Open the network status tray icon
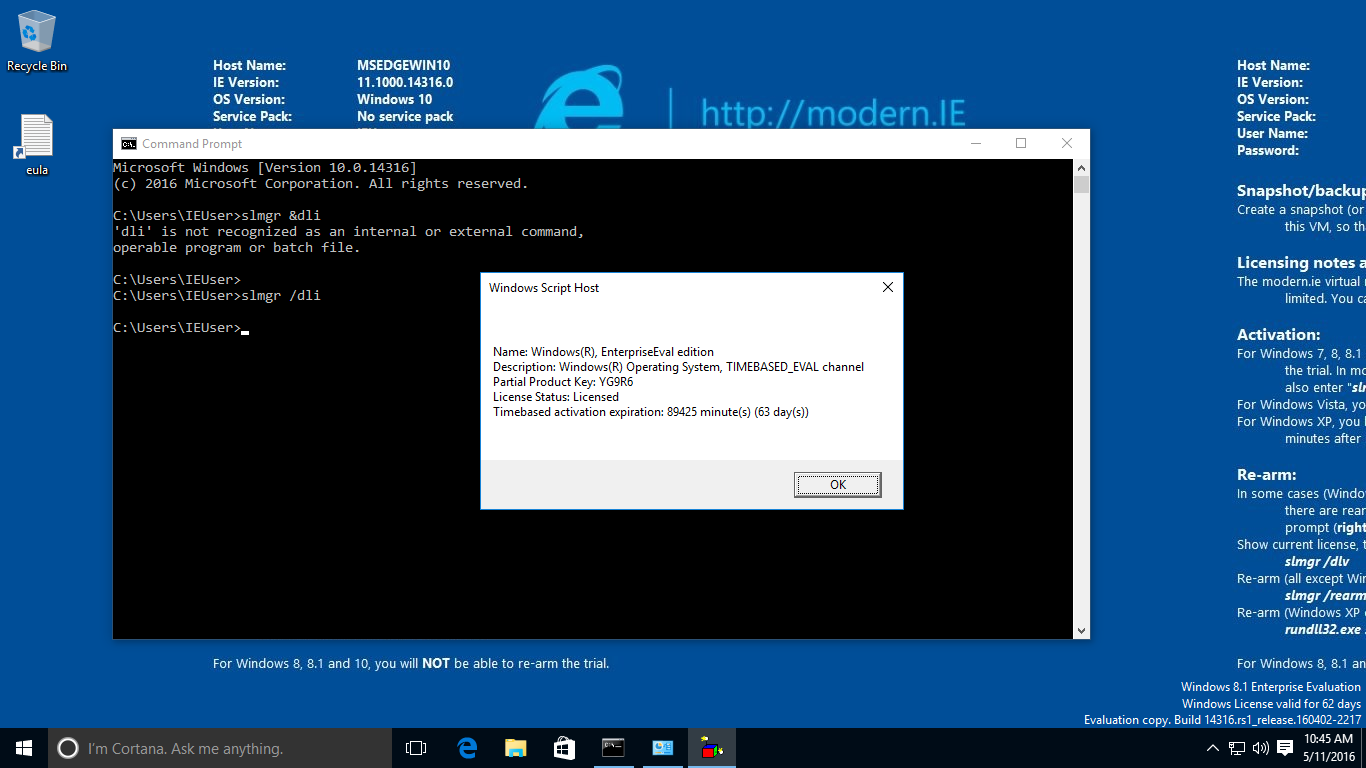Screen dimensions: 1366x768 [x=1237, y=748]
